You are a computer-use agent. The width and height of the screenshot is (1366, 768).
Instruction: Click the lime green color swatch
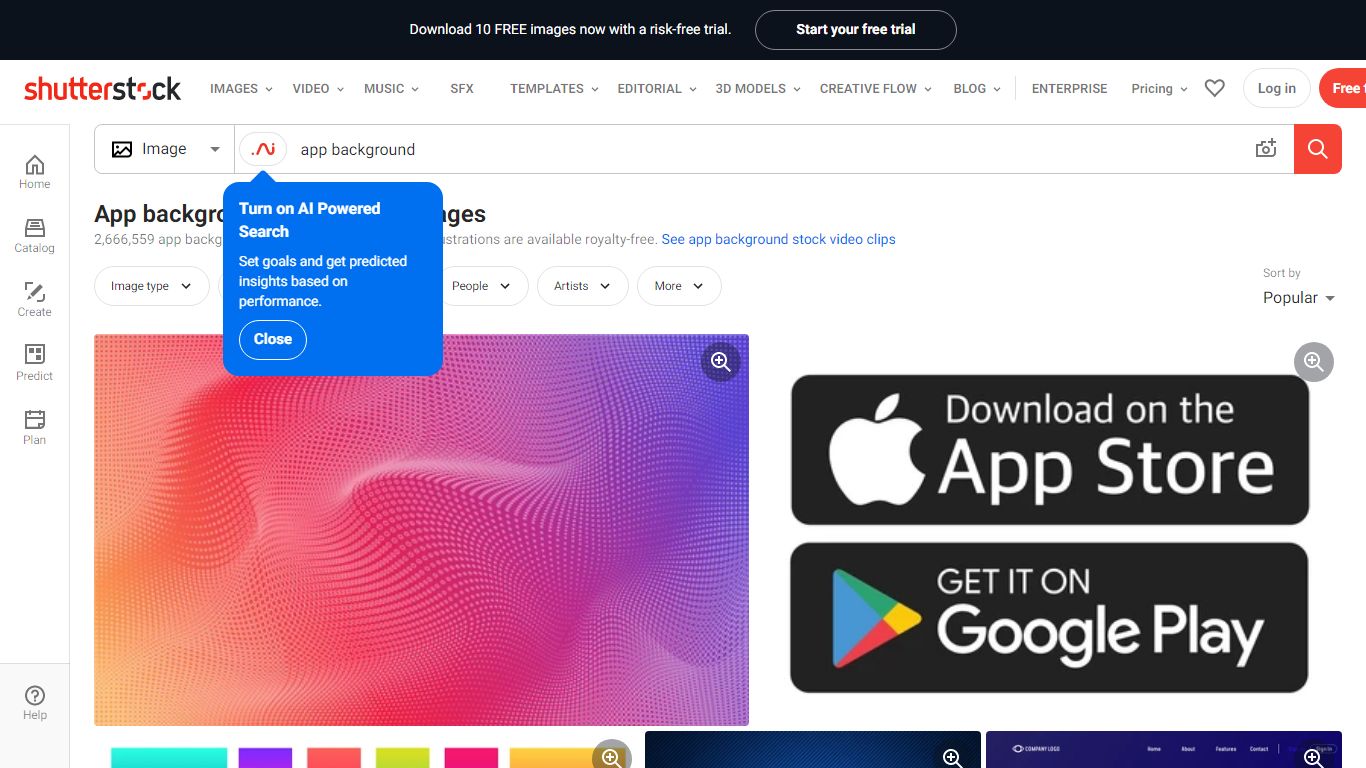pyautogui.click(x=402, y=758)
